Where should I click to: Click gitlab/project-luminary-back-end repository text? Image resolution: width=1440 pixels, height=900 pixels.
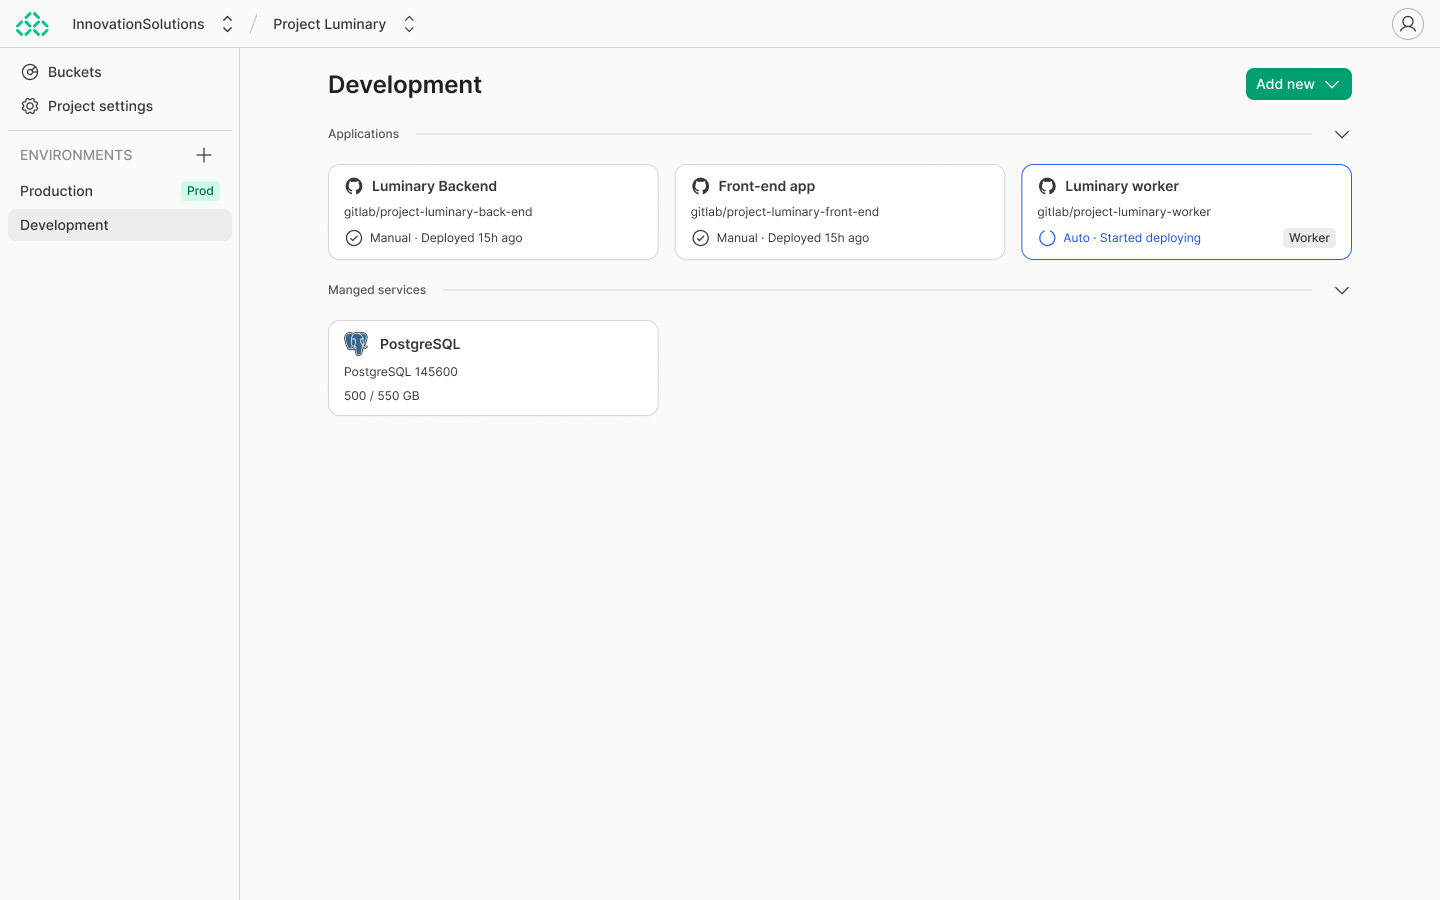tap(438, 212)
